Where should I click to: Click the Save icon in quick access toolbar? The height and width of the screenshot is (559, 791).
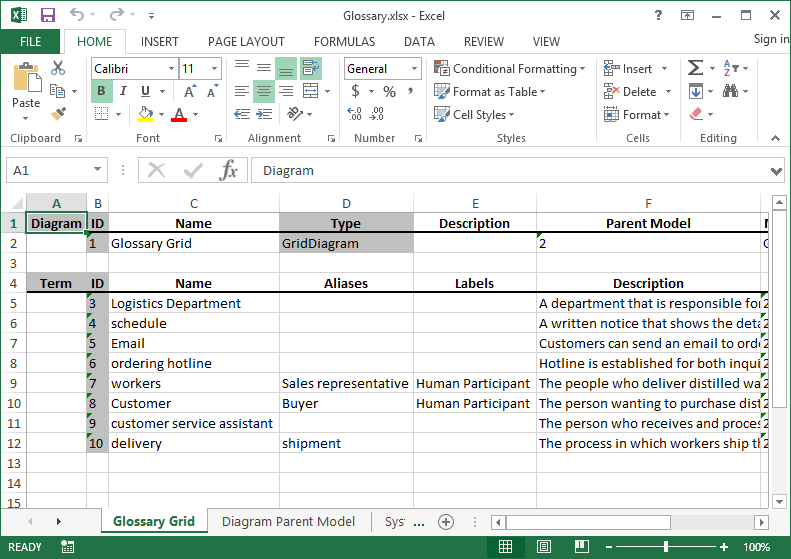click(47, 15)
